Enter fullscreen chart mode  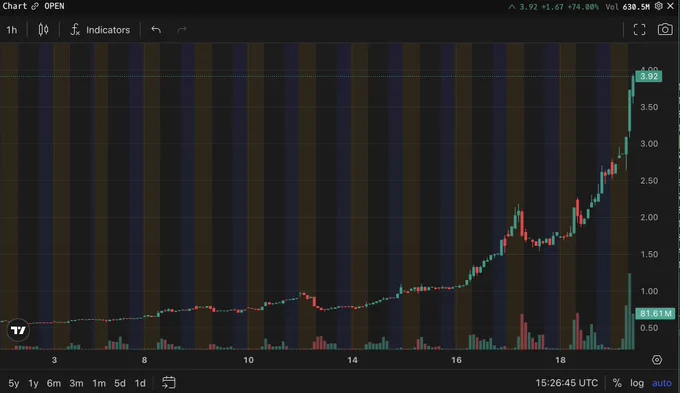639,29
